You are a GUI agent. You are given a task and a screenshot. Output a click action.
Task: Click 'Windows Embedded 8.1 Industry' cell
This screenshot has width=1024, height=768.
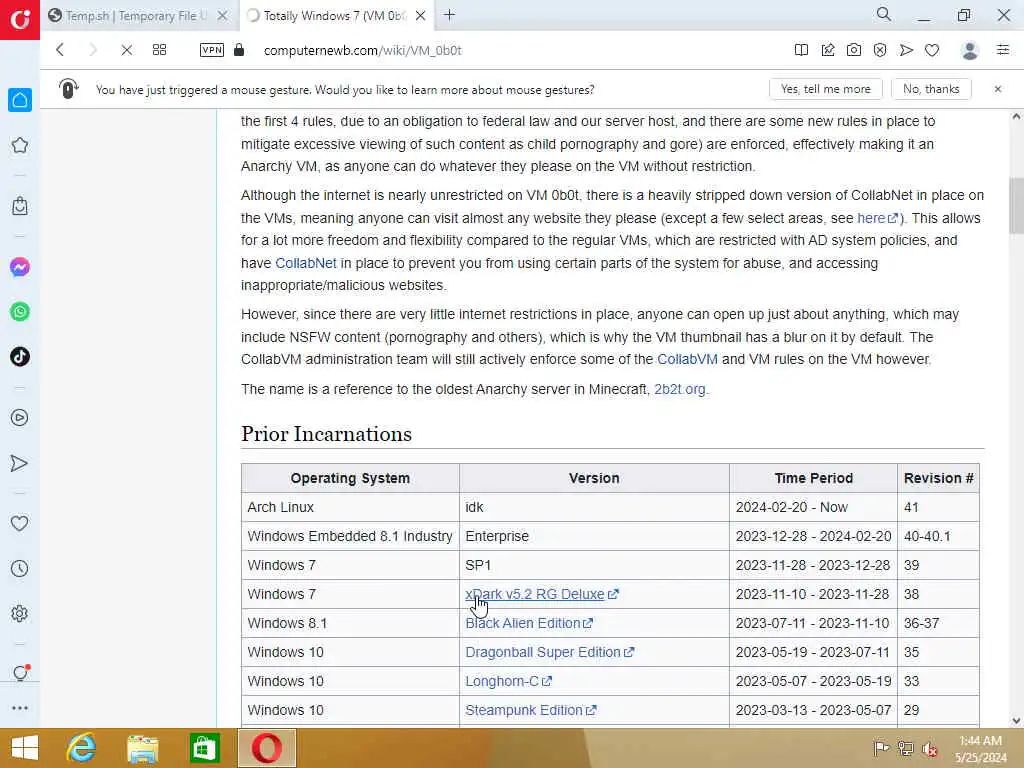pyautogui.click(x=350, y=536)
